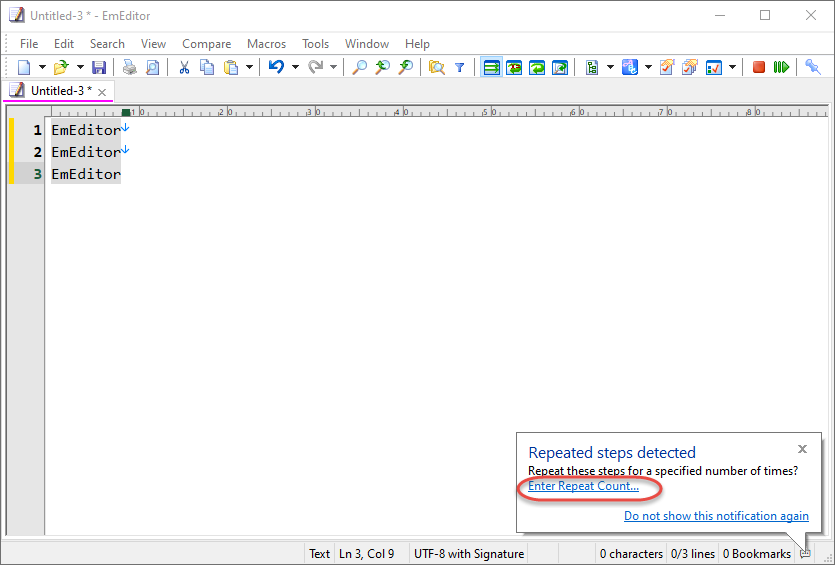Click the 0 Bookmarks status bar entry
Viewport: 835px width, 565px height.
pyautogui.click(x=756, y=554)
